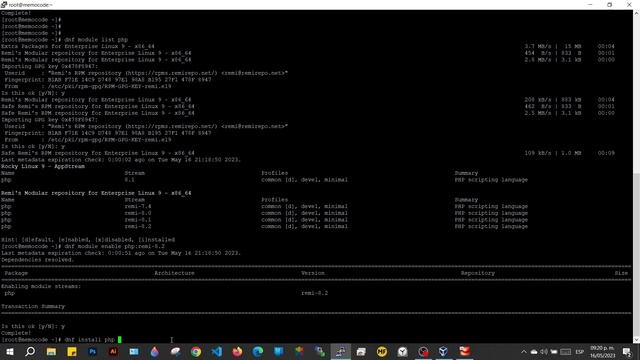Switch to the active PuTTY taskbar icon

[340, 351]
